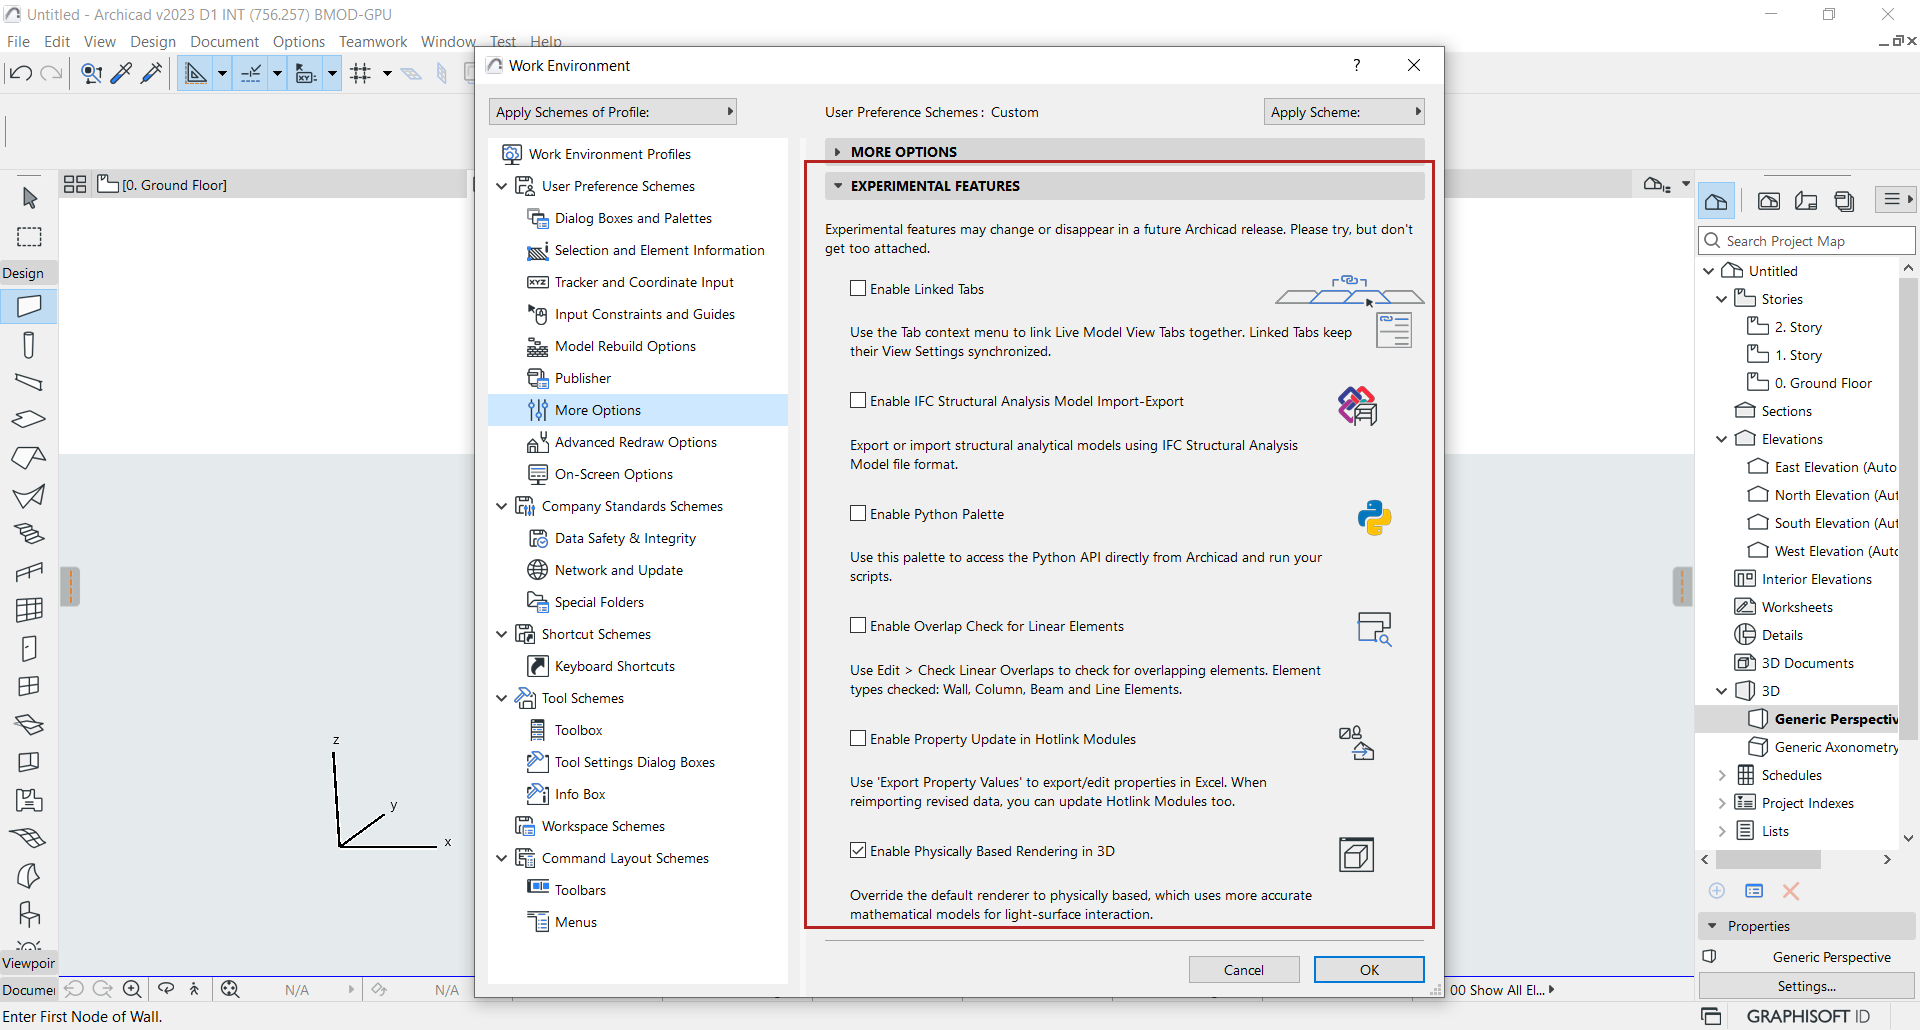The height and width of the screenshot is (1030, 1920).
Task: Click the Undo icon in the toolbar
Action: [20, 73]
